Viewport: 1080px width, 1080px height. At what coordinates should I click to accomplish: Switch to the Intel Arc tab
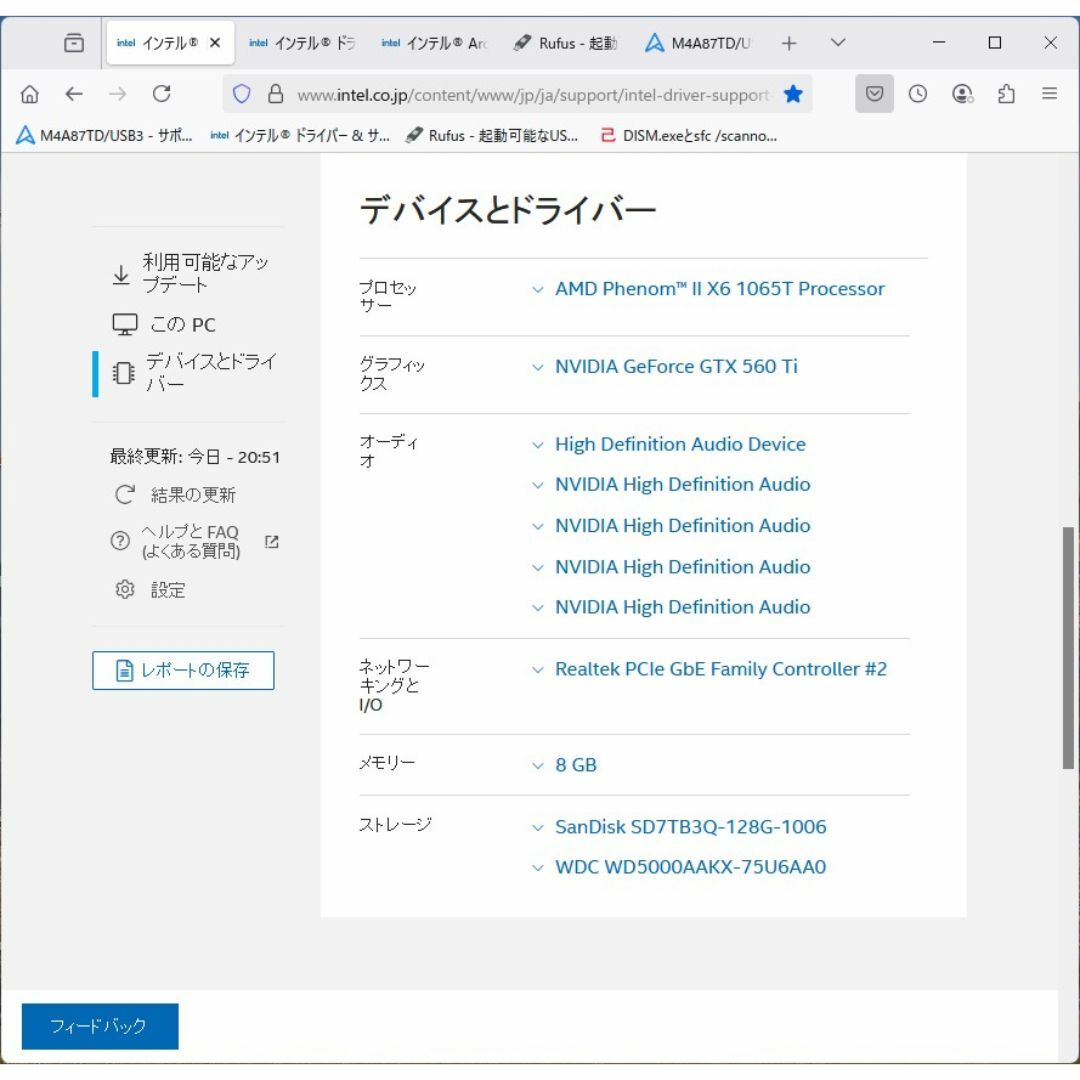tap(434, 43)
